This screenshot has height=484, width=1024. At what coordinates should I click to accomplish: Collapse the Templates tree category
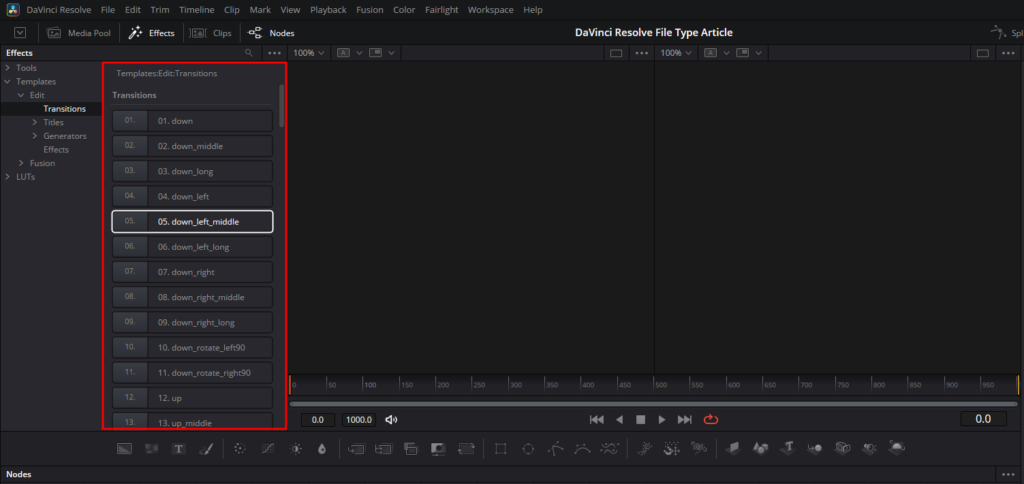pyautogui.click(x=8, y=82)
